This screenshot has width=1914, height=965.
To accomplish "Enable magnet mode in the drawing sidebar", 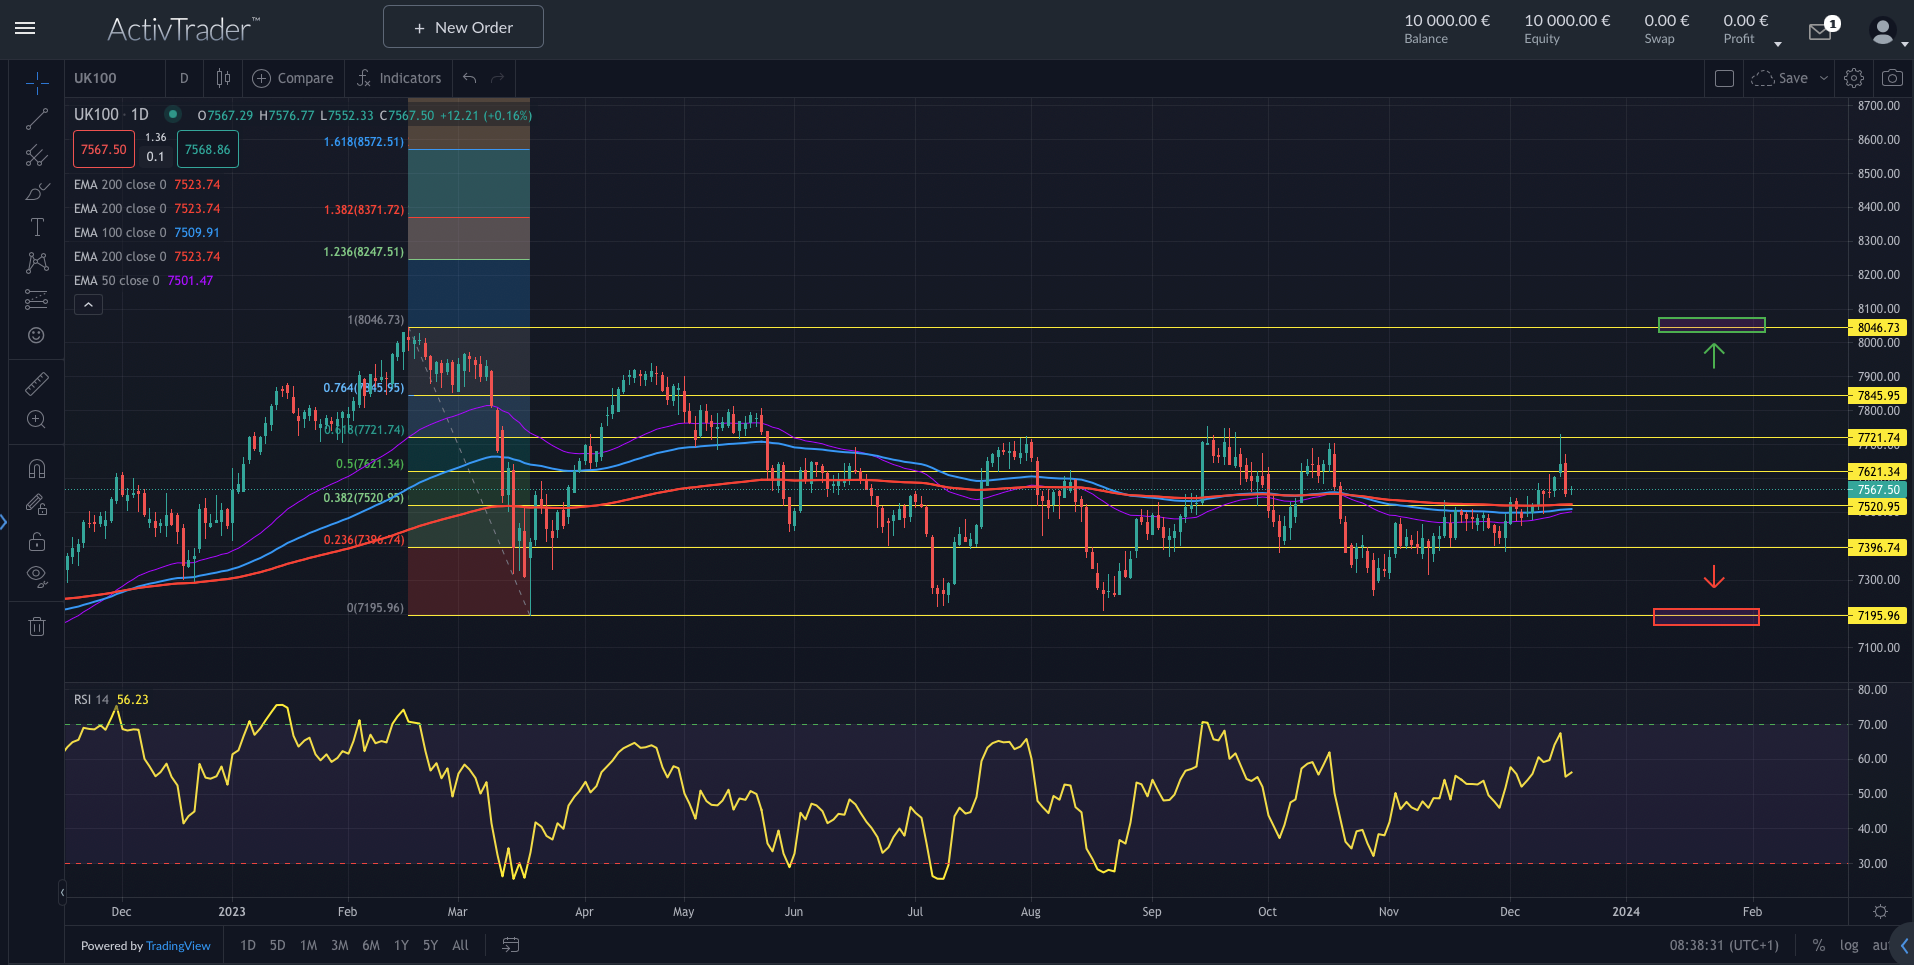I will 37,468.
